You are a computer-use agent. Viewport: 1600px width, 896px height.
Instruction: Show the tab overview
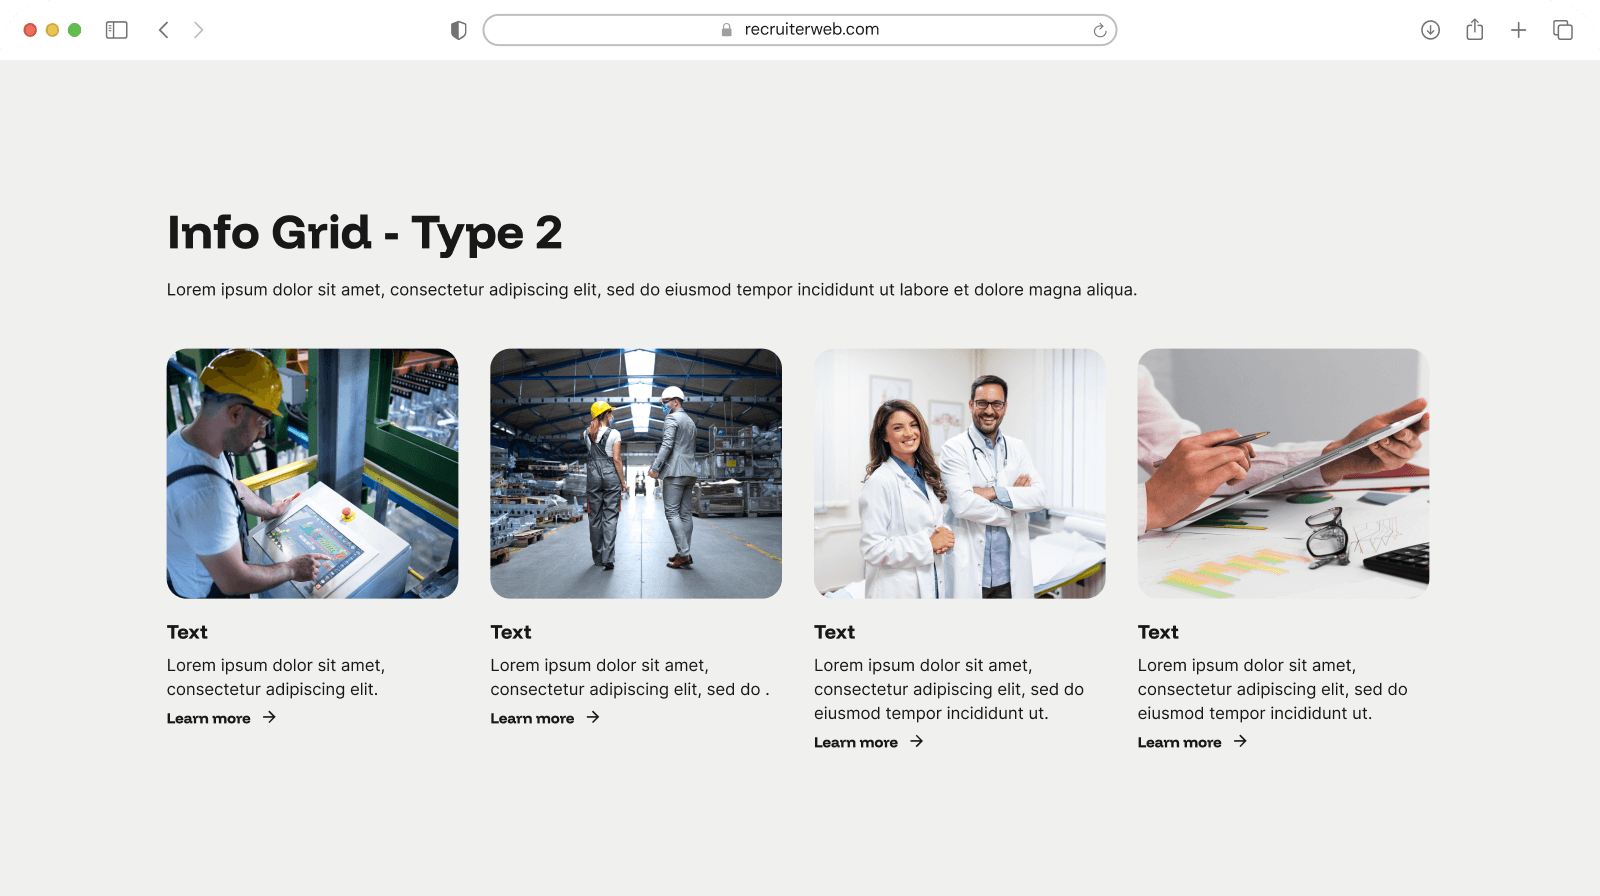pyautogui.click(x=1562, y=30)
